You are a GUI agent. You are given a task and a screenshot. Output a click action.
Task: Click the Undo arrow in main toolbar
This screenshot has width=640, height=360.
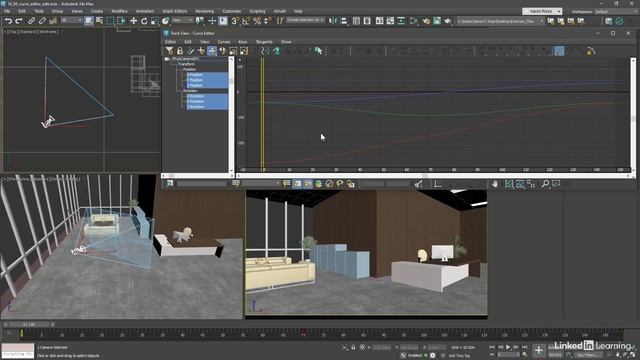(8, 21)
